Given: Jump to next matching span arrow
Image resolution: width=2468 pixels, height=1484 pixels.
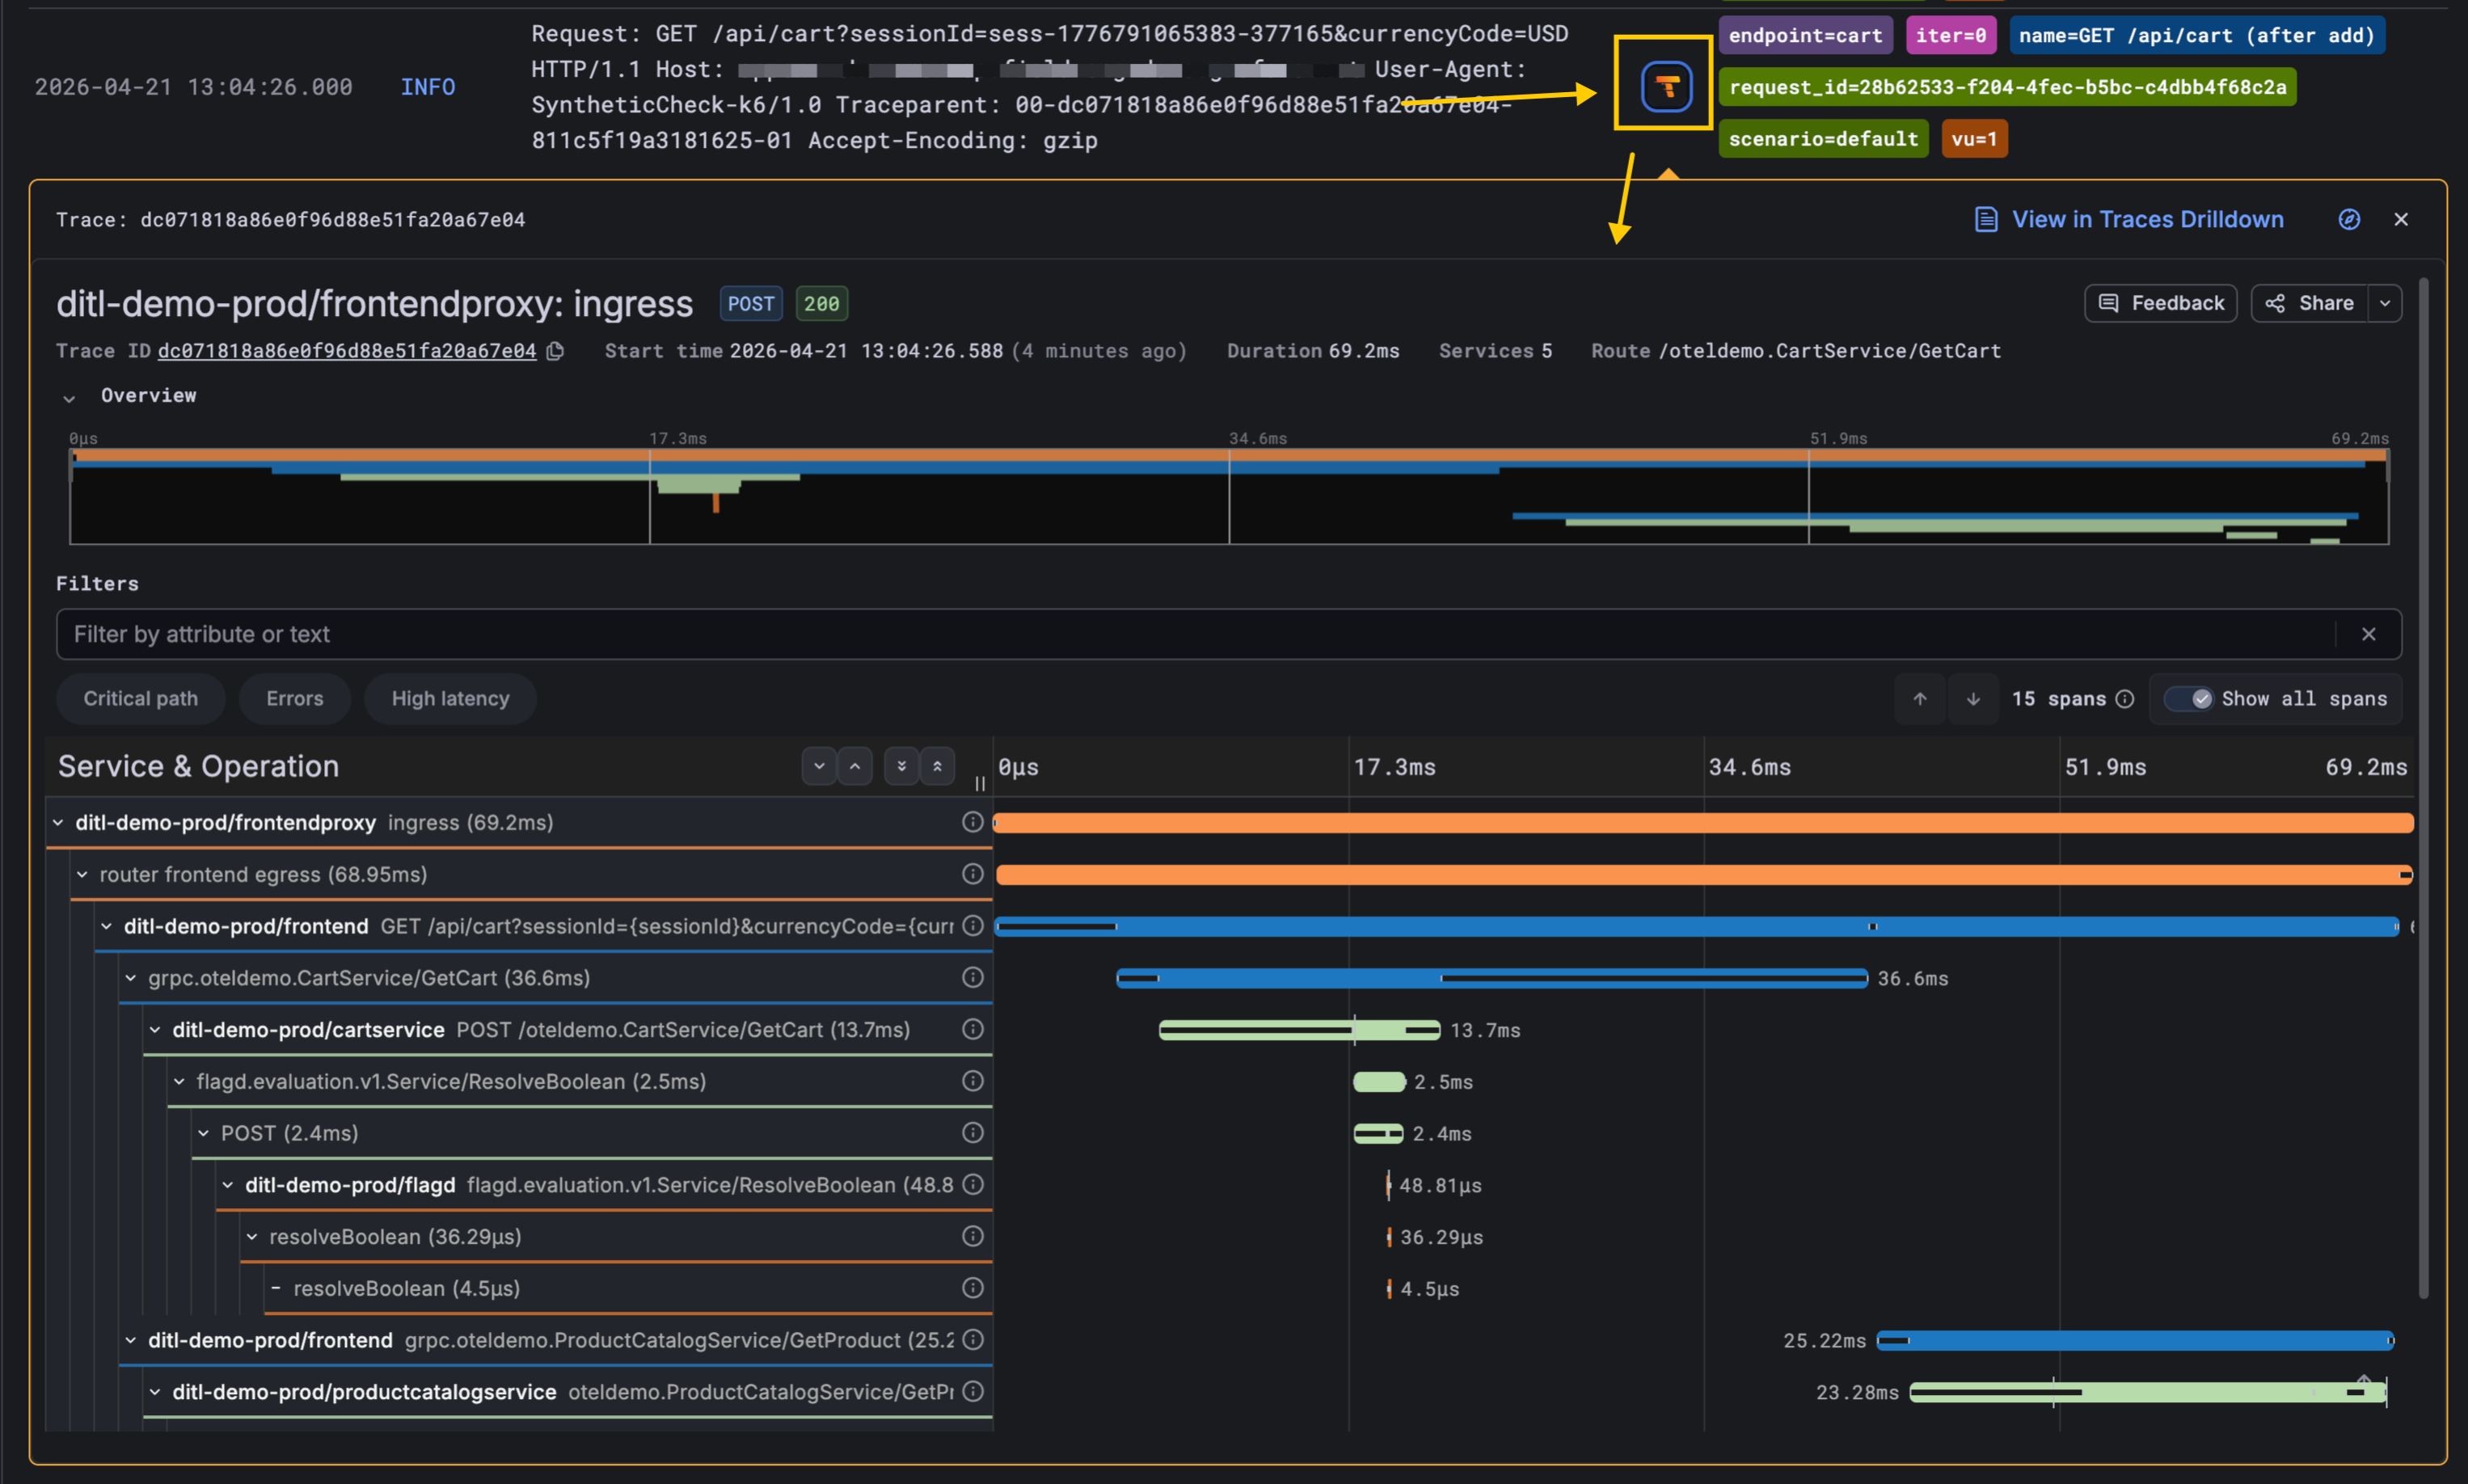Looking at the screenshot, I should [x=1972, y=699].
